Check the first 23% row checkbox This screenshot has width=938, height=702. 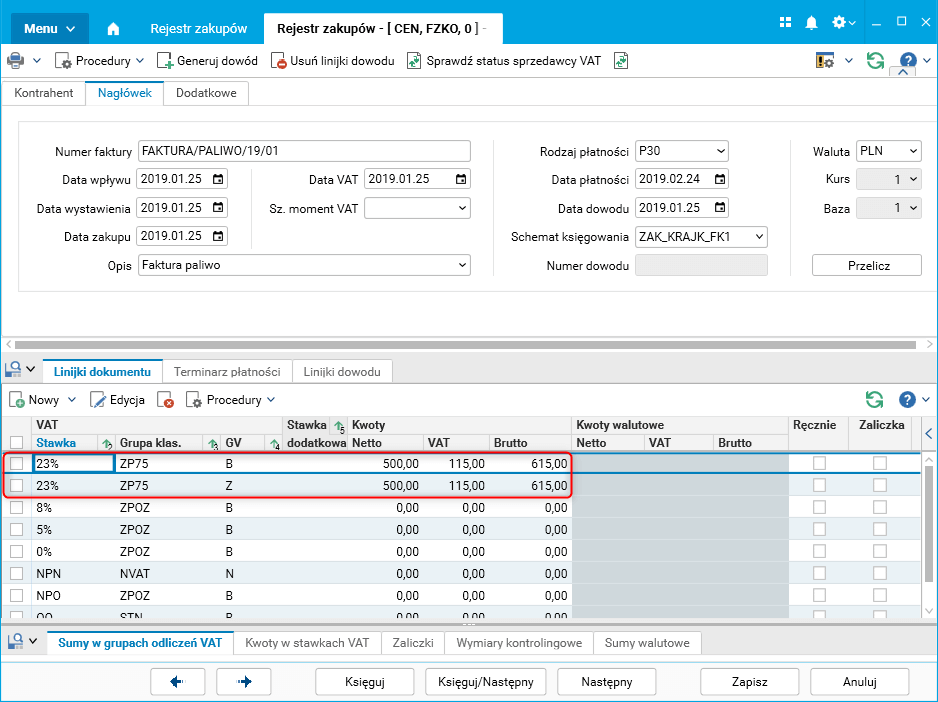tap(16, 463)
